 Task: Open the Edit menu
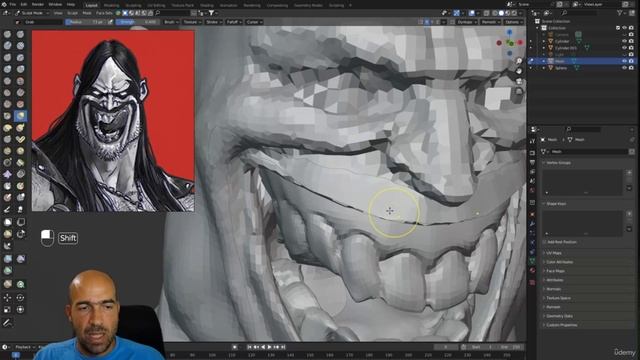pyautogui.click(x=24, y=4)
